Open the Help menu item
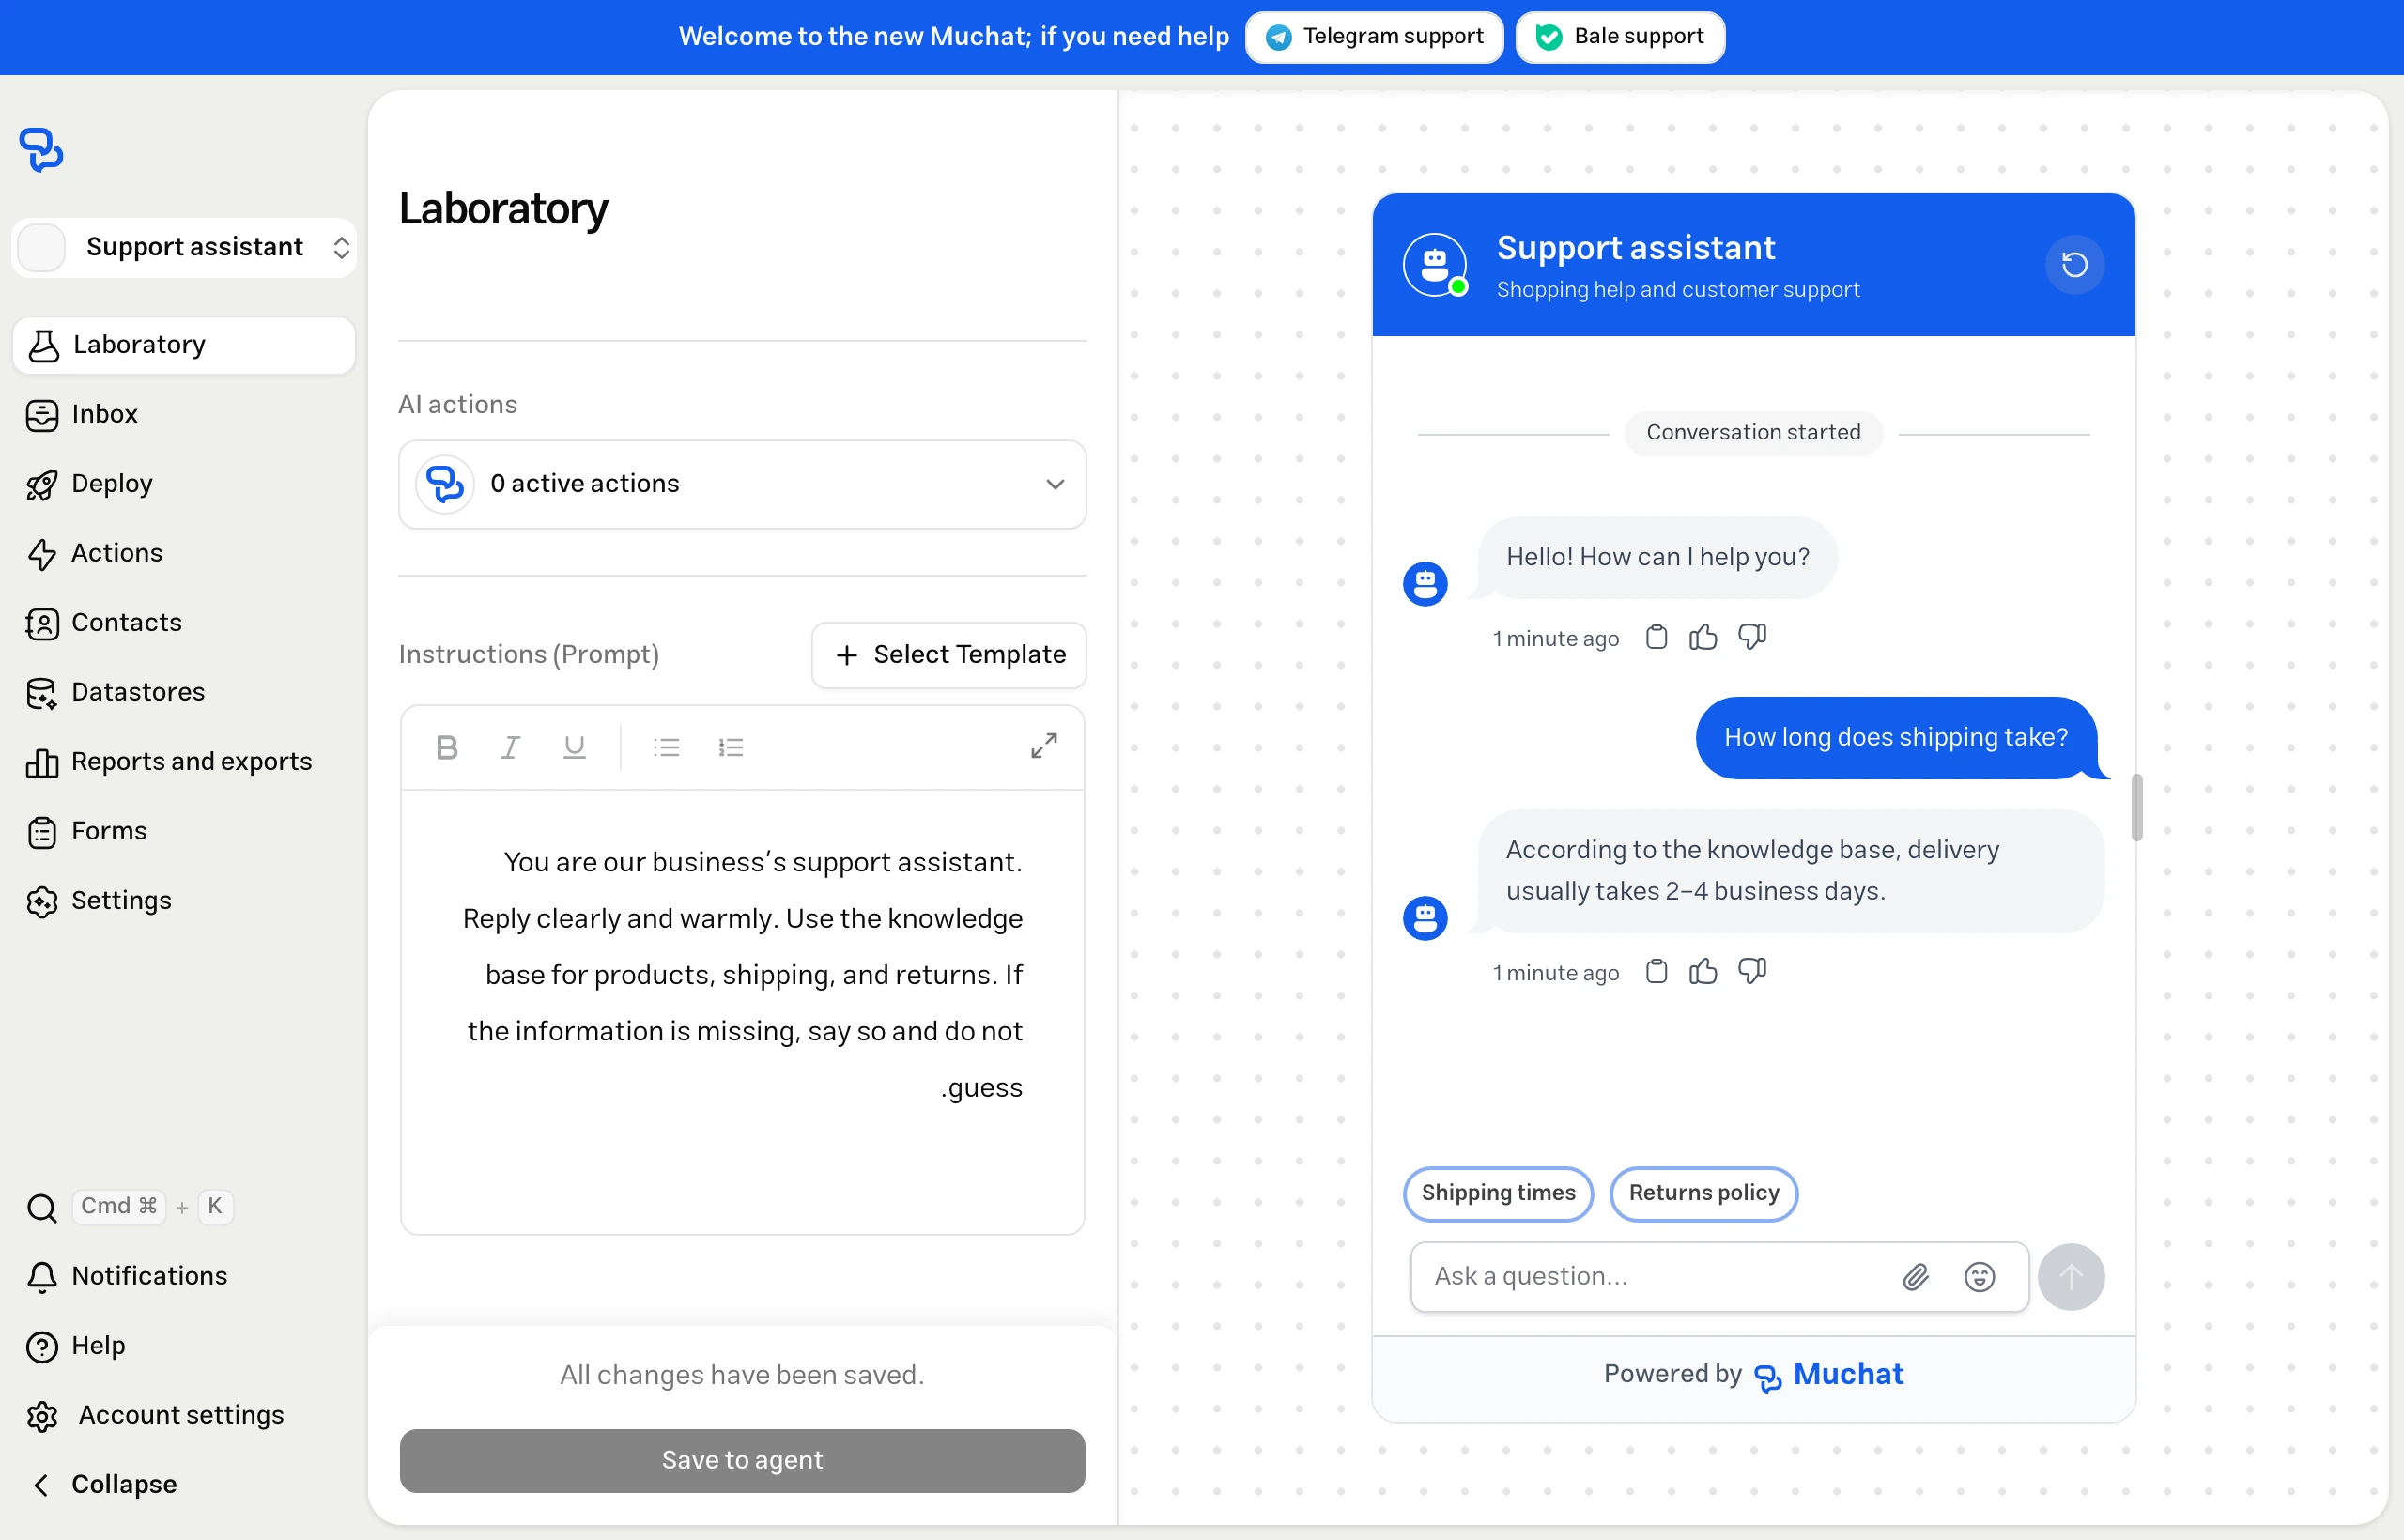Viewport: 2404px width, 1540px height. 184,1346
